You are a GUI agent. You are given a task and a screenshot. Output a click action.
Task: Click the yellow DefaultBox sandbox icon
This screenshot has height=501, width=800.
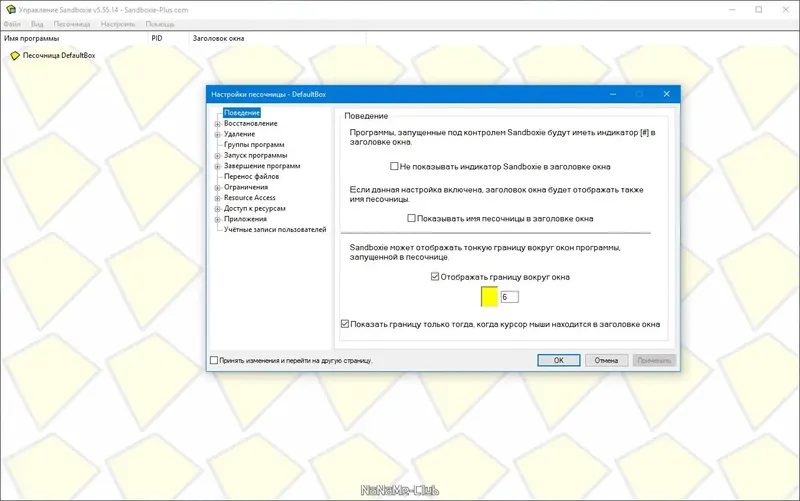(15, 56)
